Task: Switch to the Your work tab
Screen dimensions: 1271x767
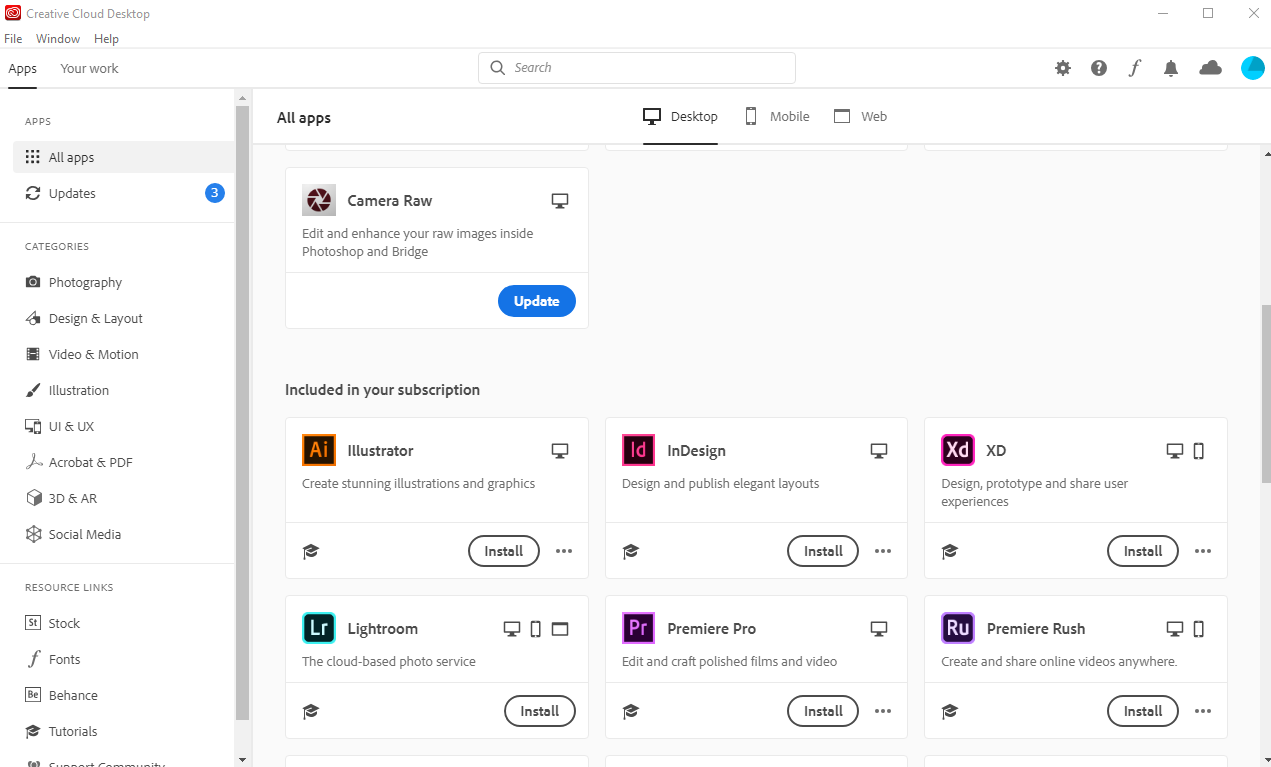Action: pos(89,68)
